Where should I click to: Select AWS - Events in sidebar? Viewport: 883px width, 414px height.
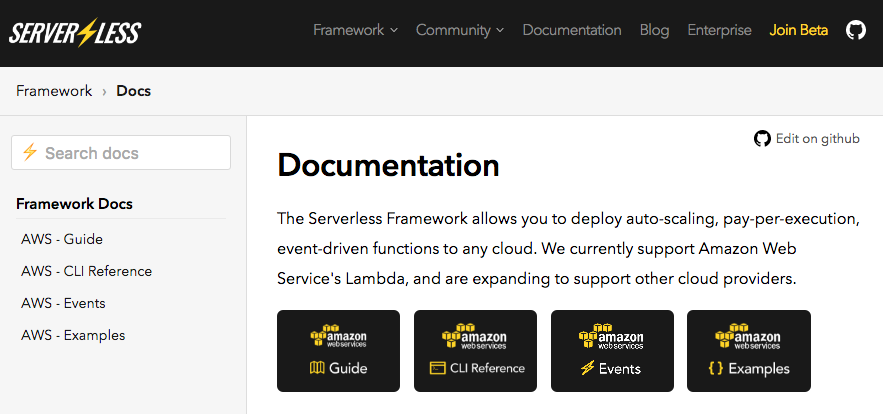pyautogui.click(x=63, y=303)
